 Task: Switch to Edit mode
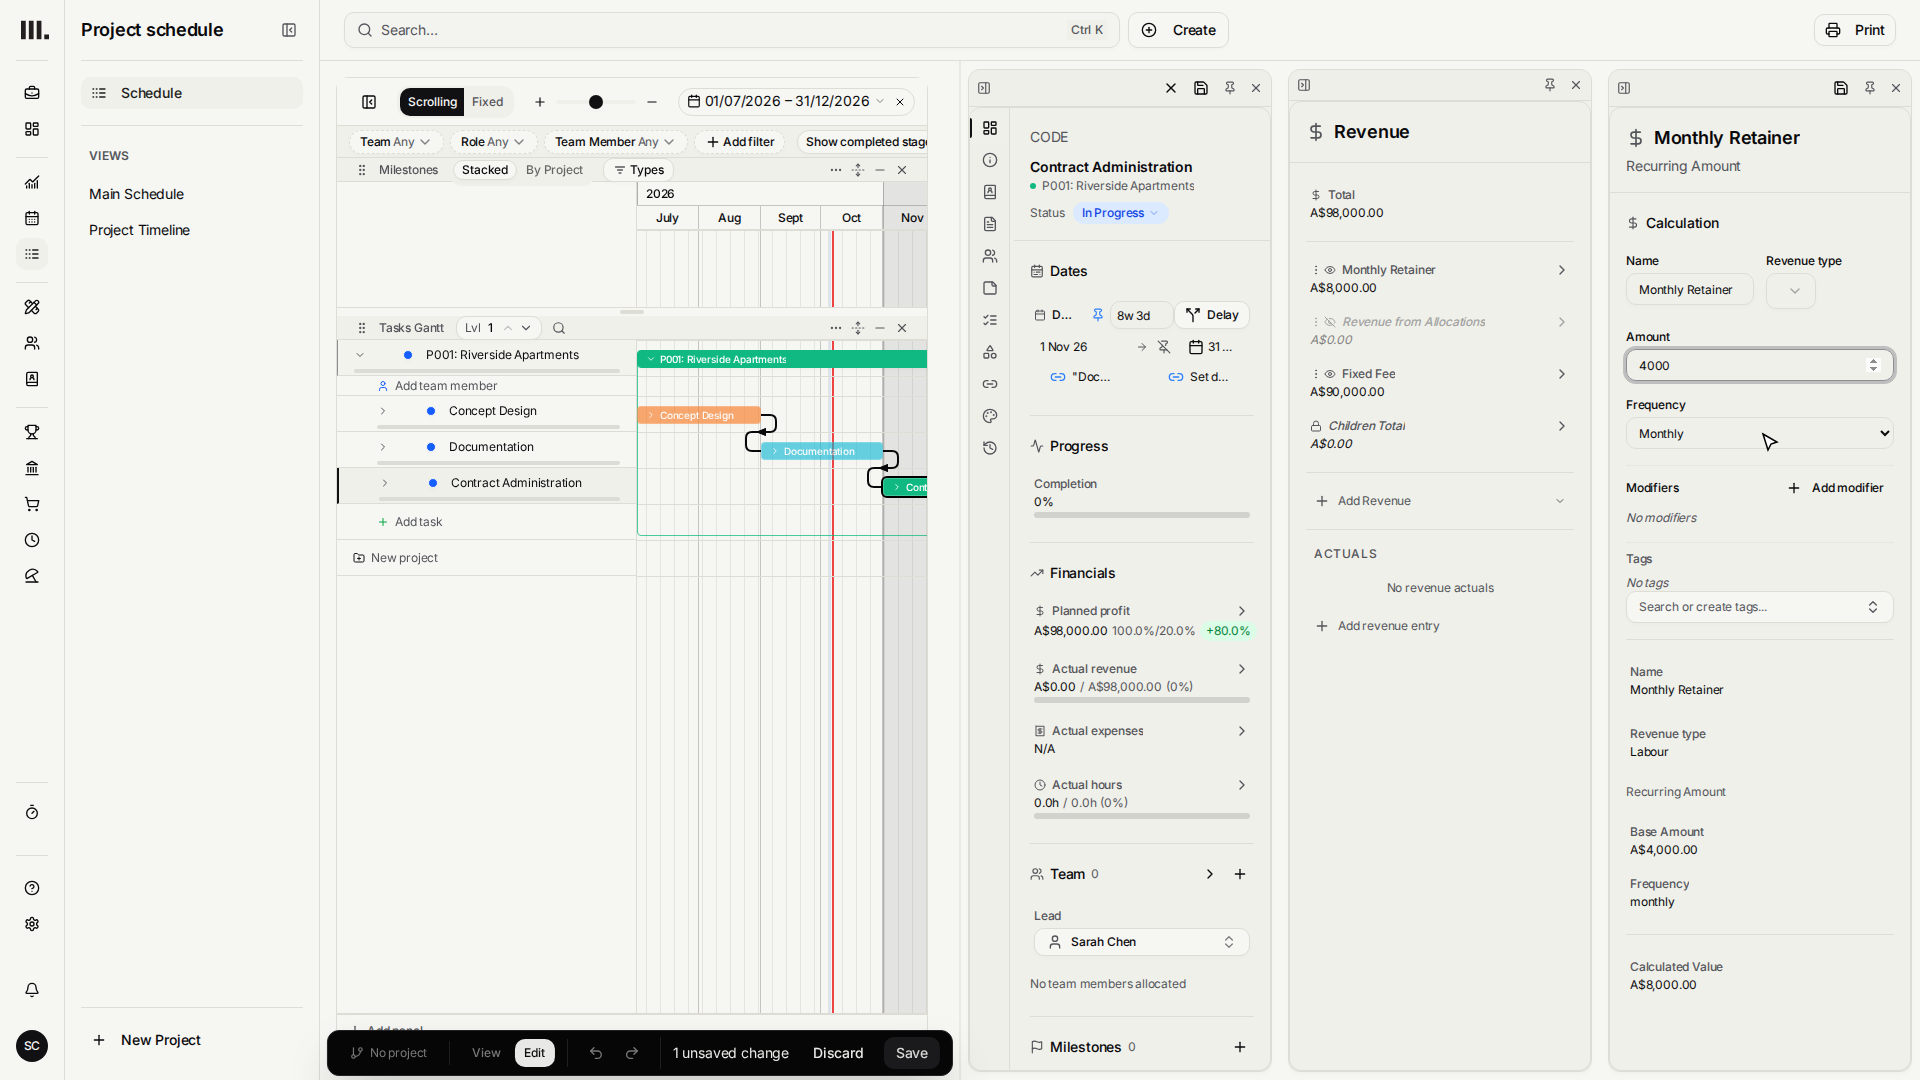pyautogui.click(x=535, y=1053)
